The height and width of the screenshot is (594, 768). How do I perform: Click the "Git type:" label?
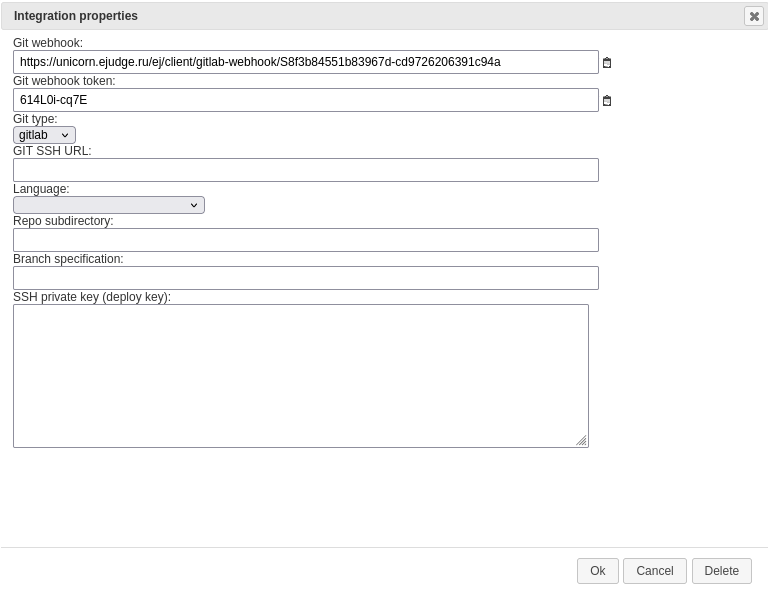(x=35, y=119)
